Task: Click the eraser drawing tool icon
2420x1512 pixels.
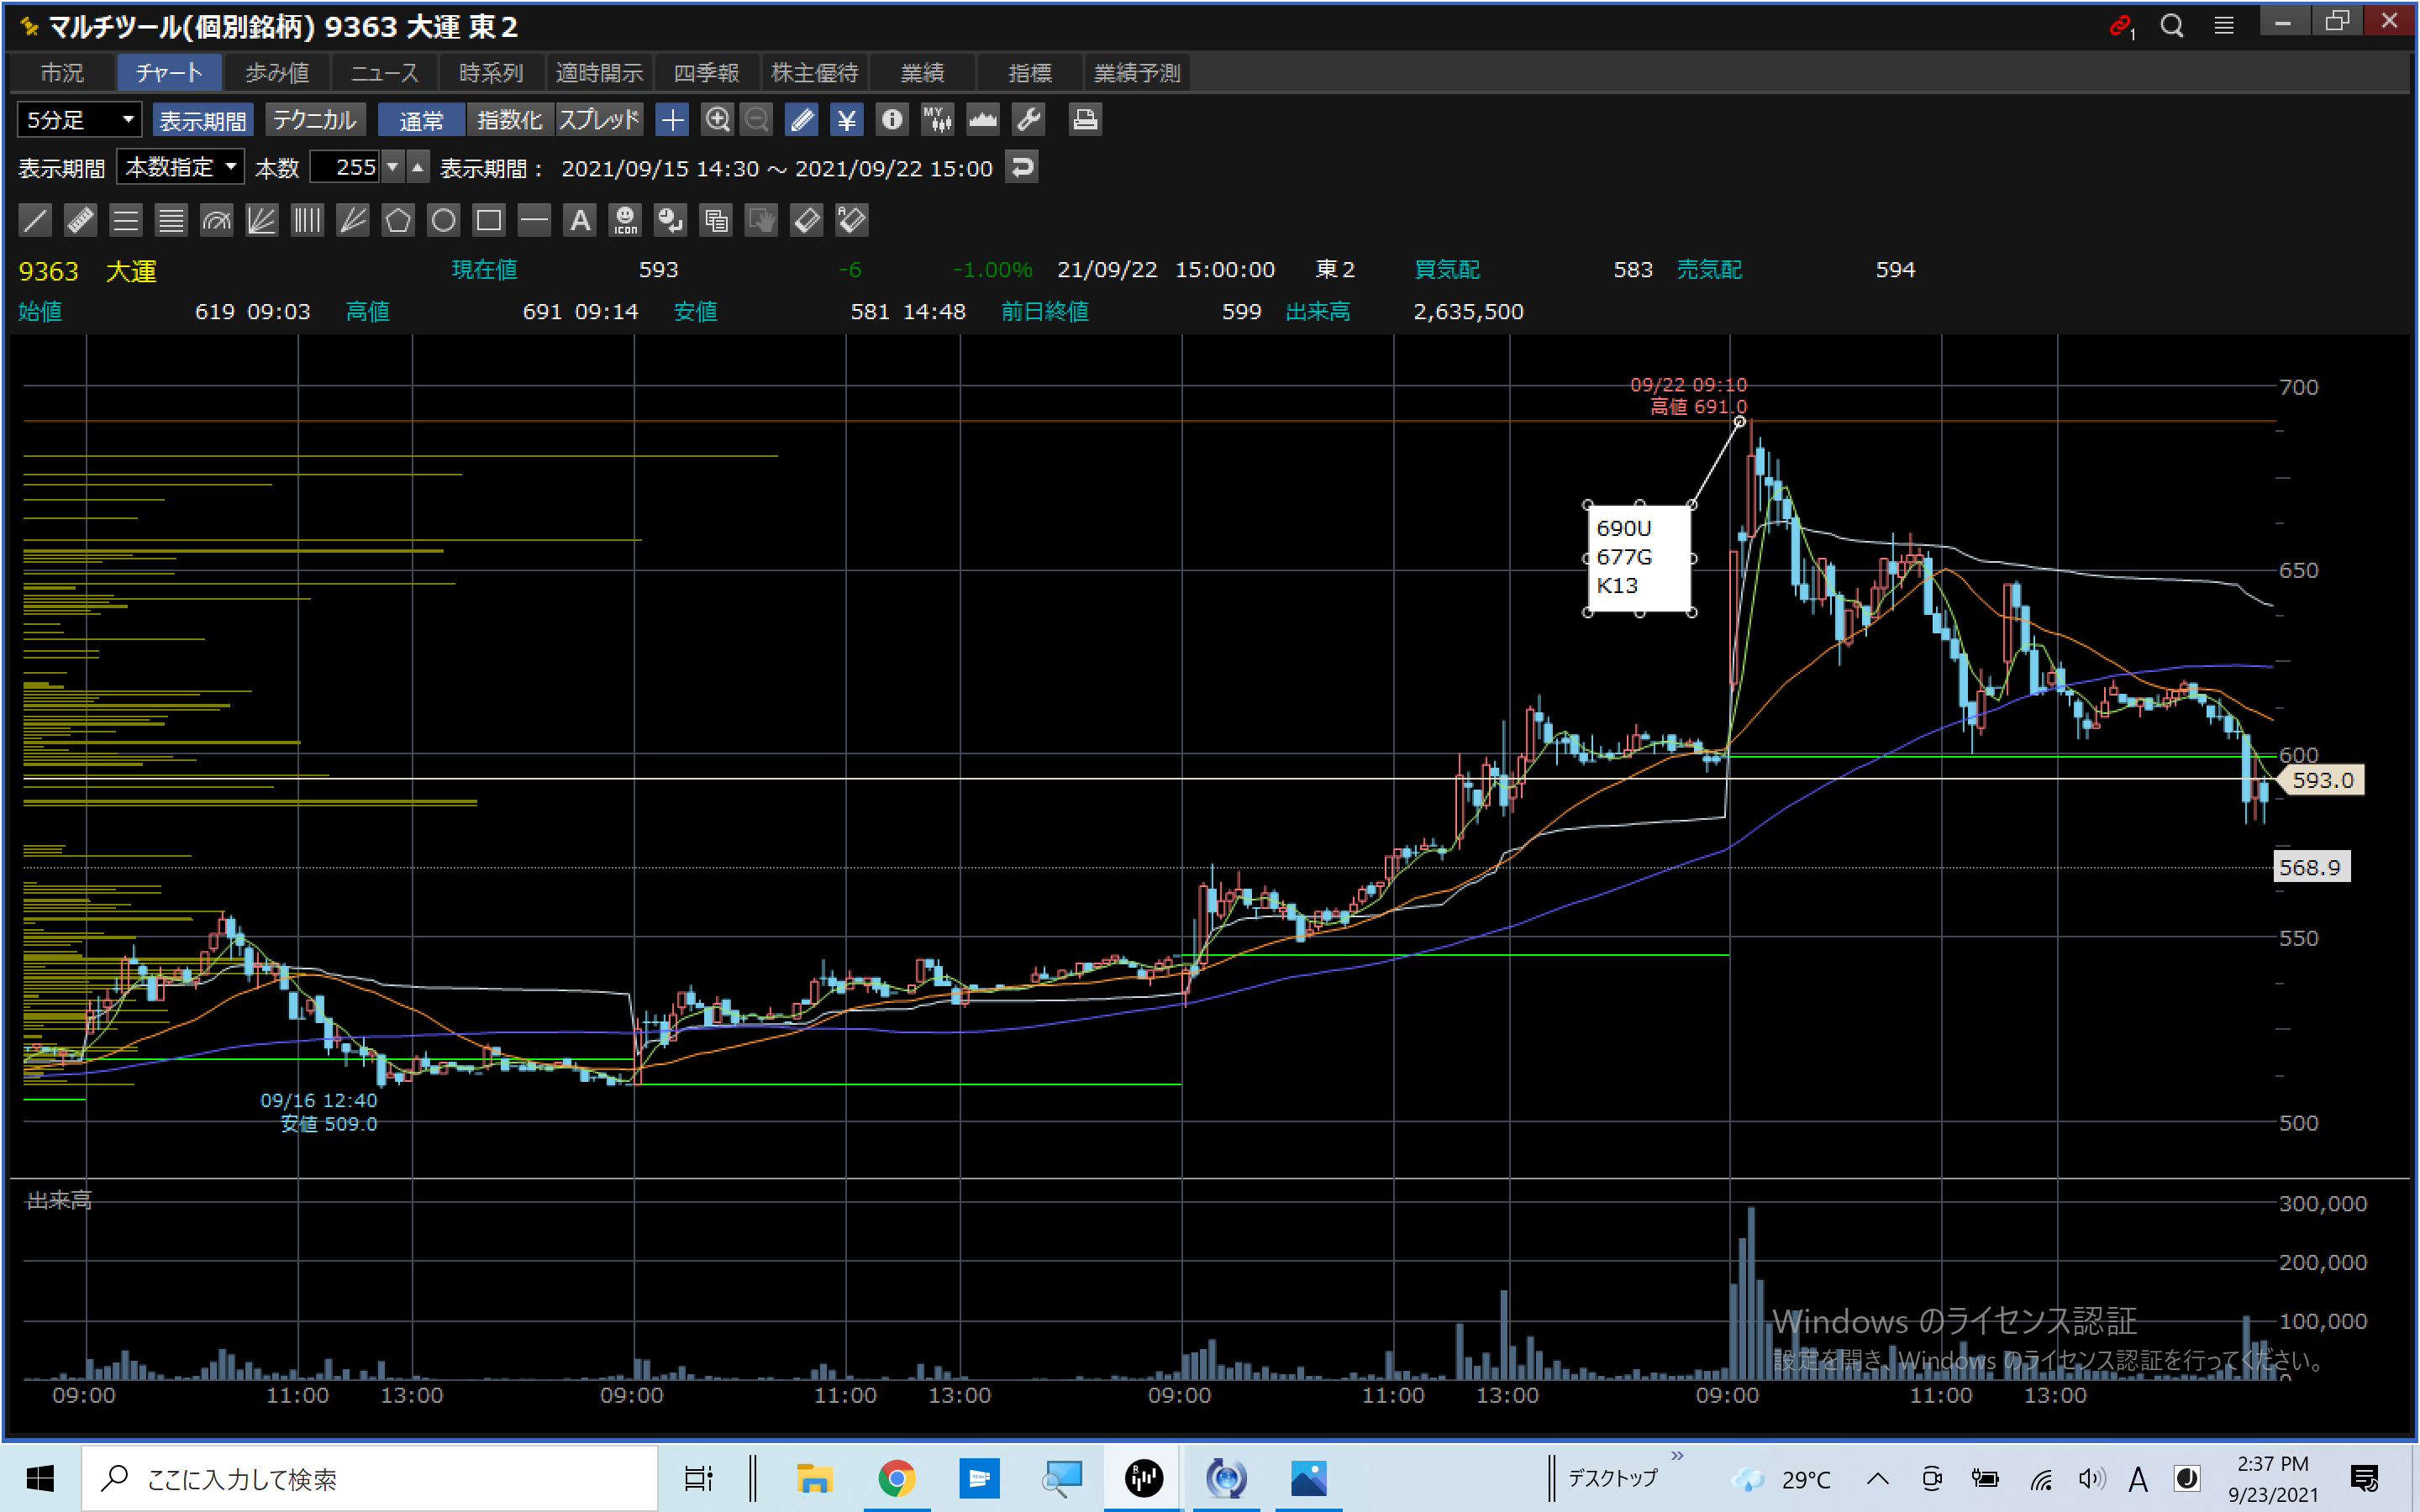Action: coord(806,220)
